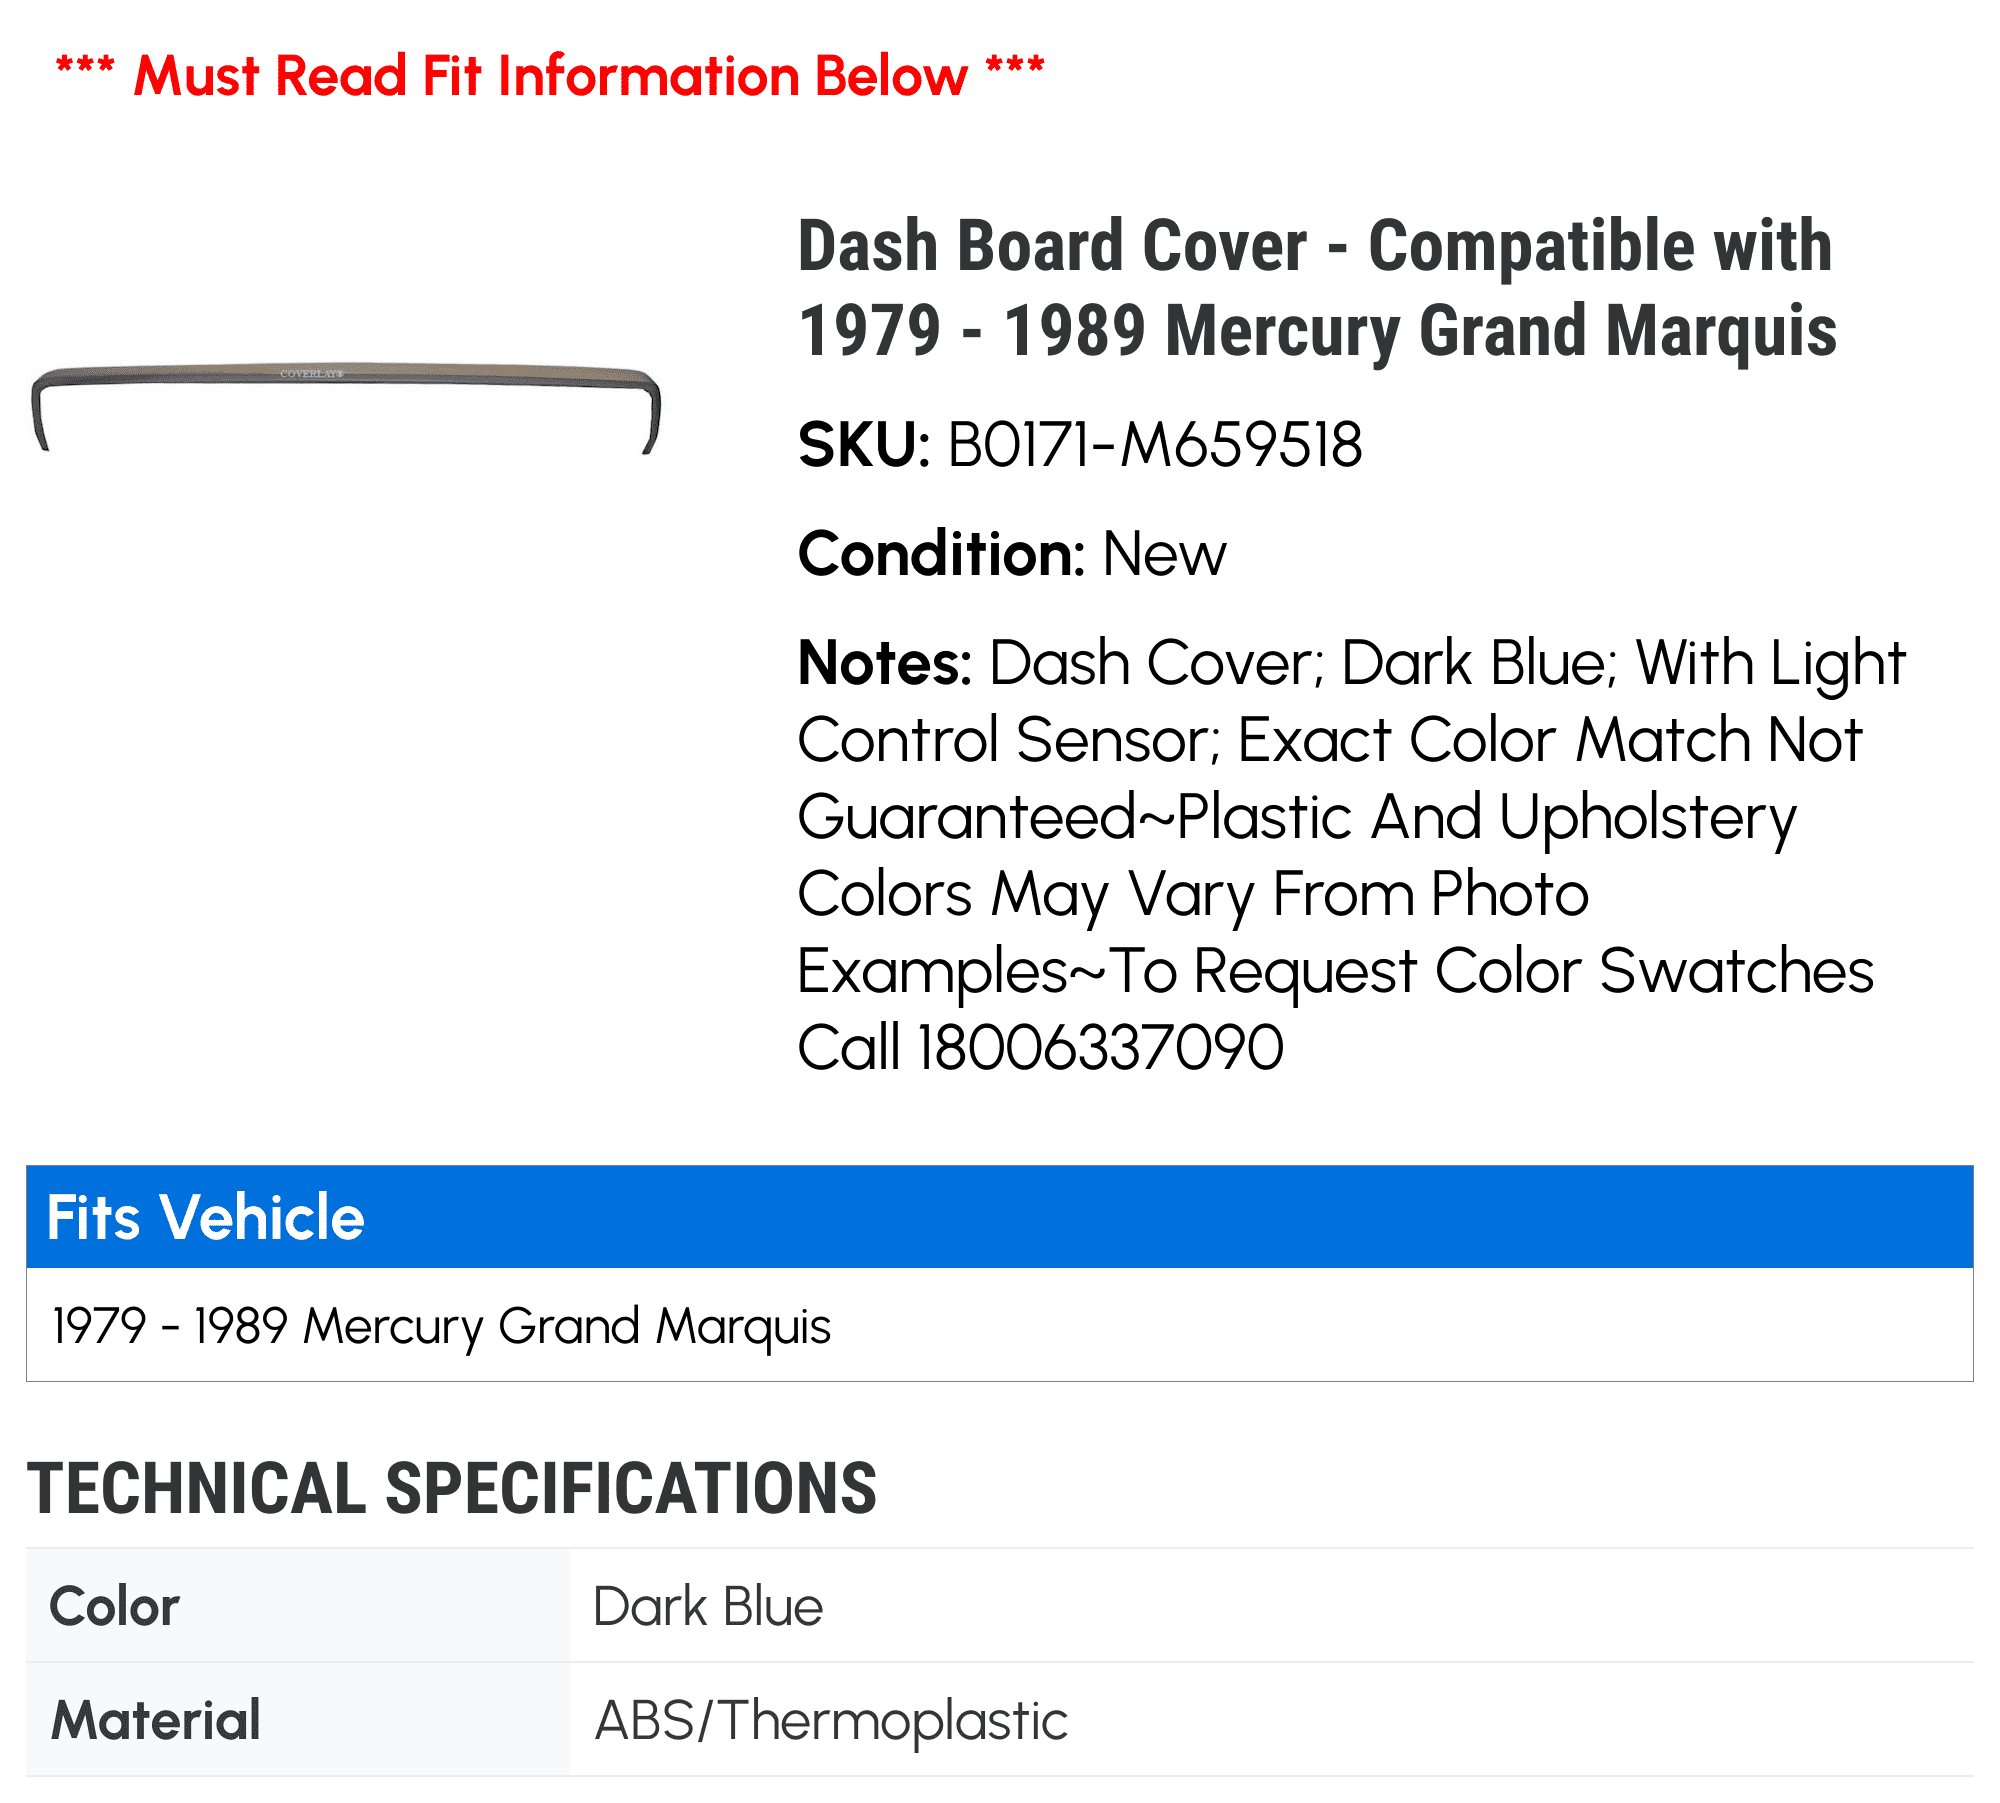The height and width of the screenshot is (1803, 2000).
Task: Click the 1979 - 1989 Mercury Grand Marquis row
Action: click(x=1000, y=1325)
